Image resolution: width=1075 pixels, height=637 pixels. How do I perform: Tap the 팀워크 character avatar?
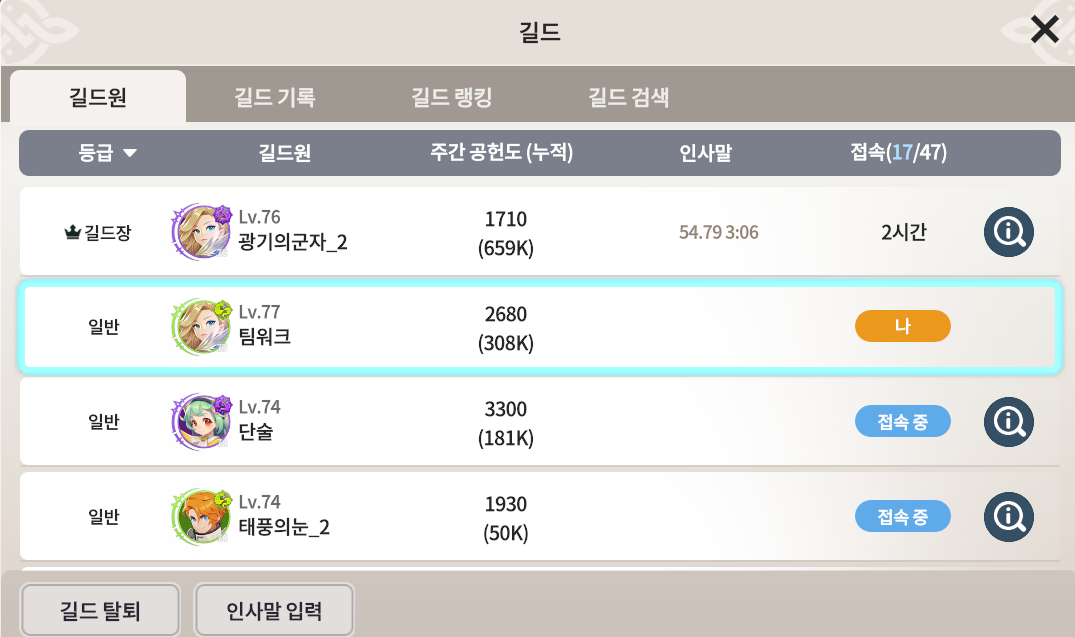point(199,327)
